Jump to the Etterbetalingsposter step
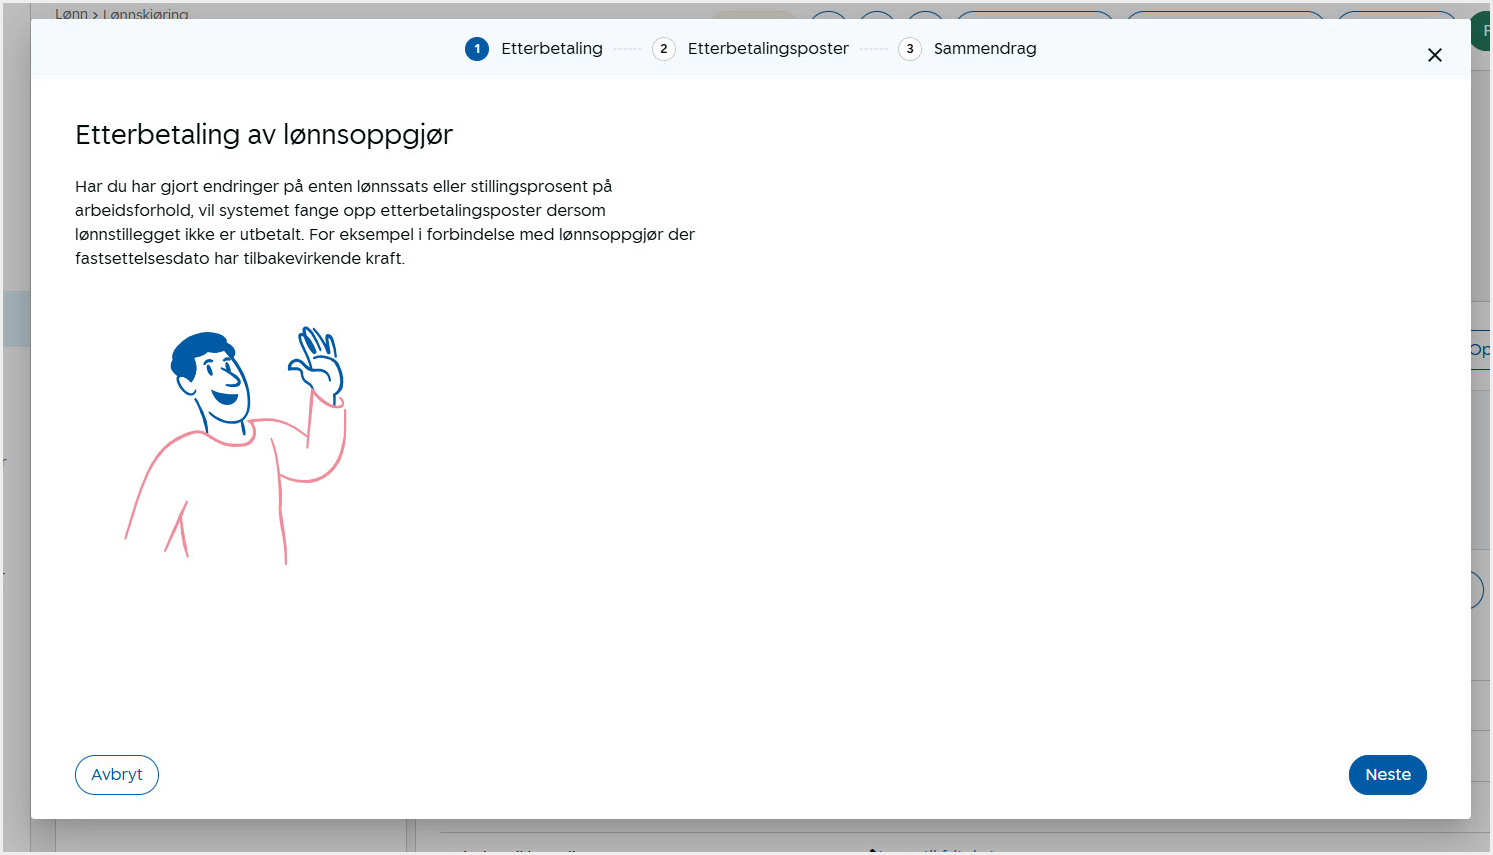1493x855 pixels. 767,49
